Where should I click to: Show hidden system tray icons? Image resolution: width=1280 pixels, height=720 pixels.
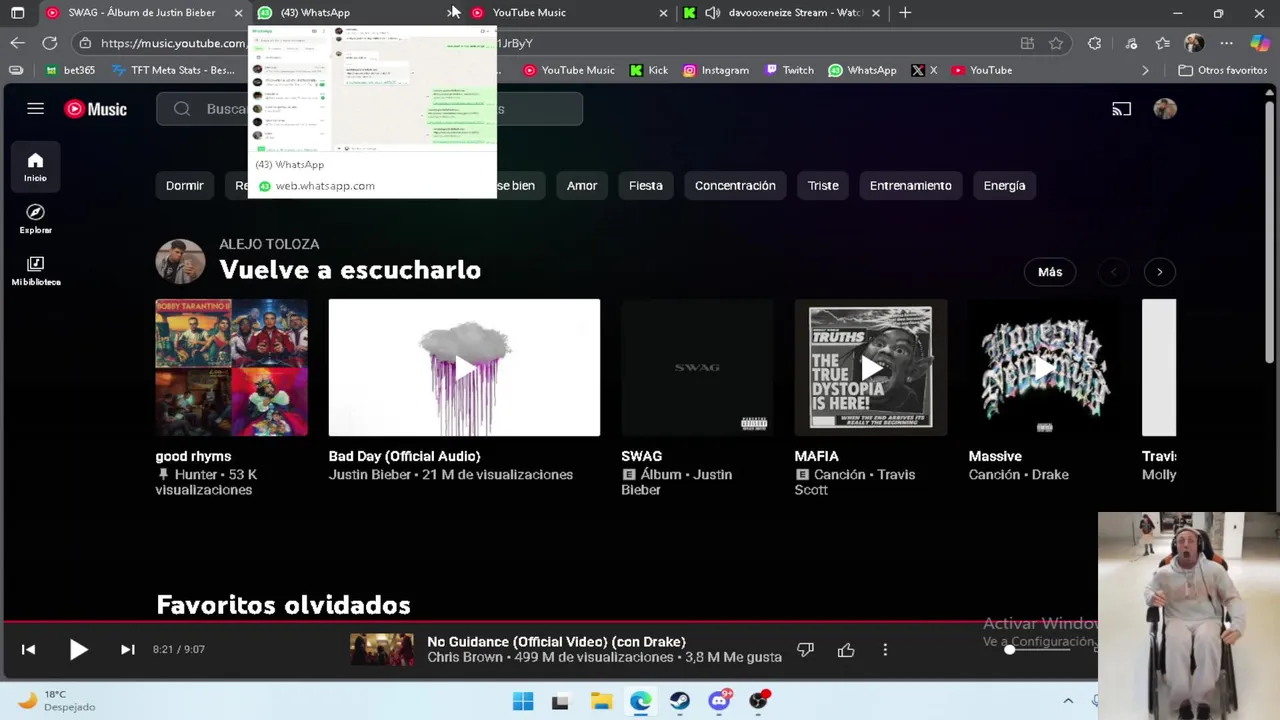pyautogui.click(x=1068, y=701)
